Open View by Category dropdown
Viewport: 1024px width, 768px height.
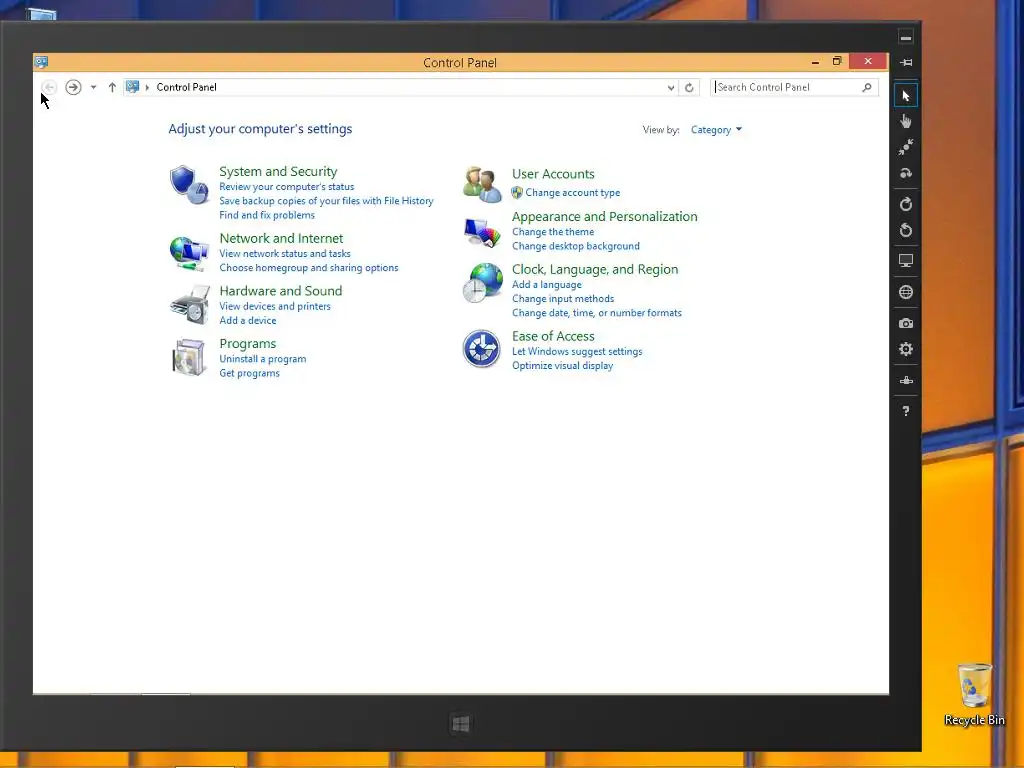pyautogui.click(x=716, y=129)
